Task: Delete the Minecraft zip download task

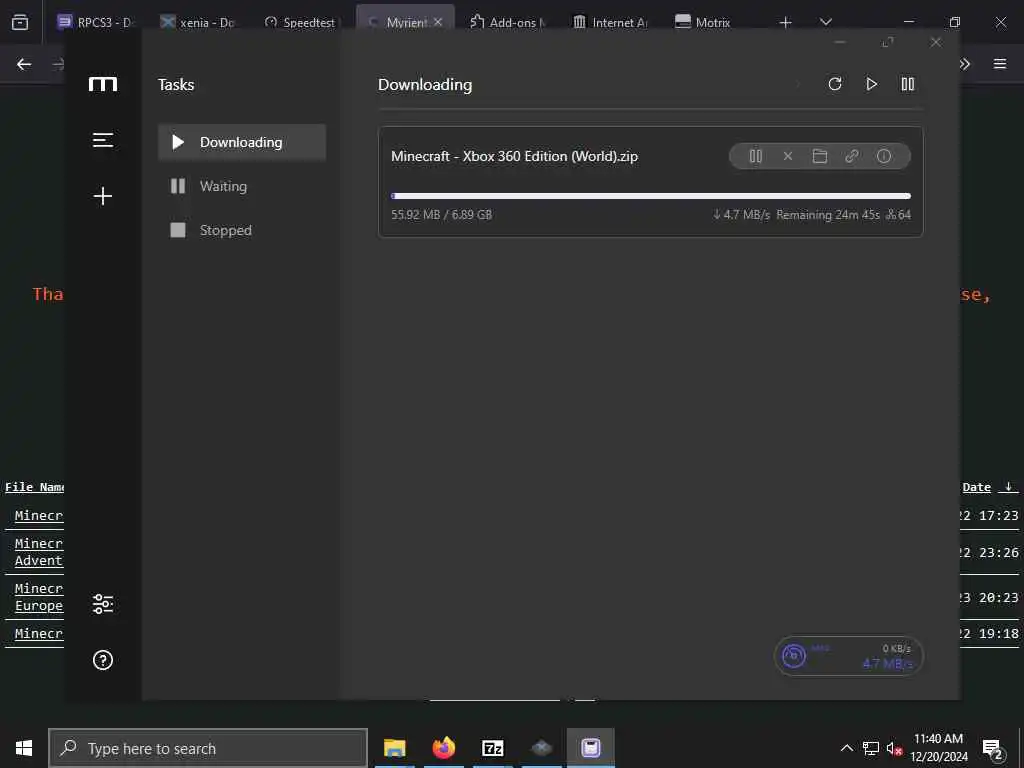Action: point(788,156)
